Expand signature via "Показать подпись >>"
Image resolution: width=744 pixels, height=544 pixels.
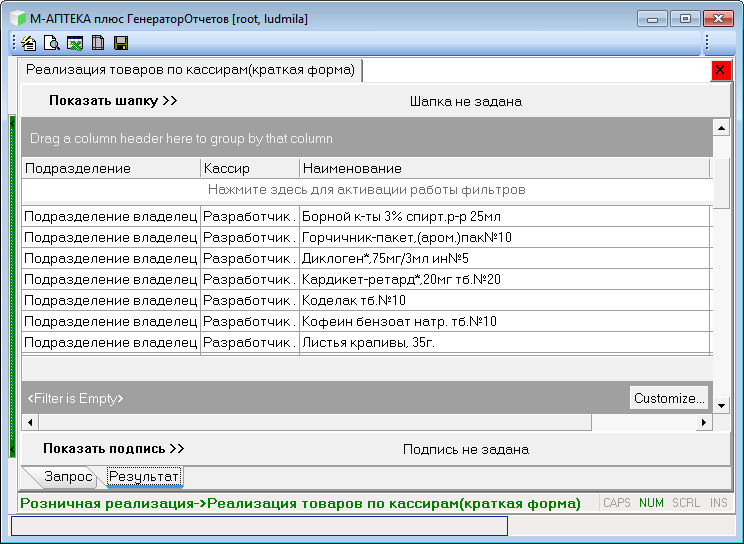[114, 449]
